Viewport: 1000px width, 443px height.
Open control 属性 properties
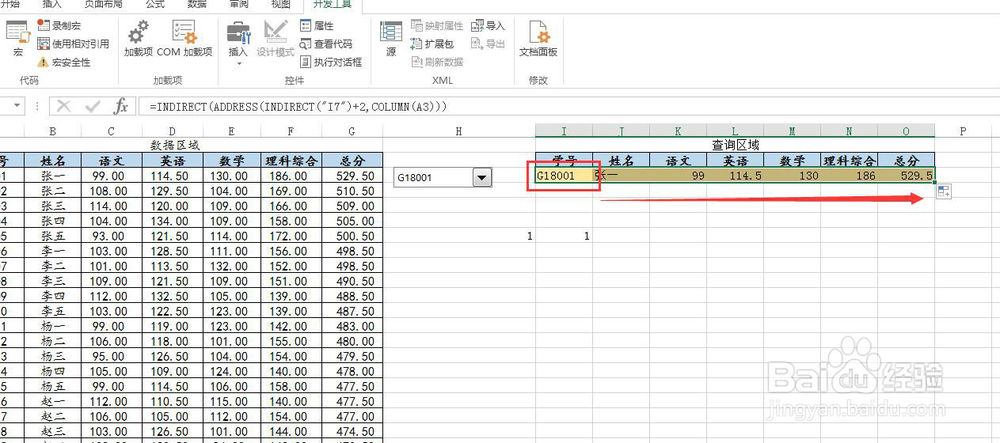coord(317,25)
